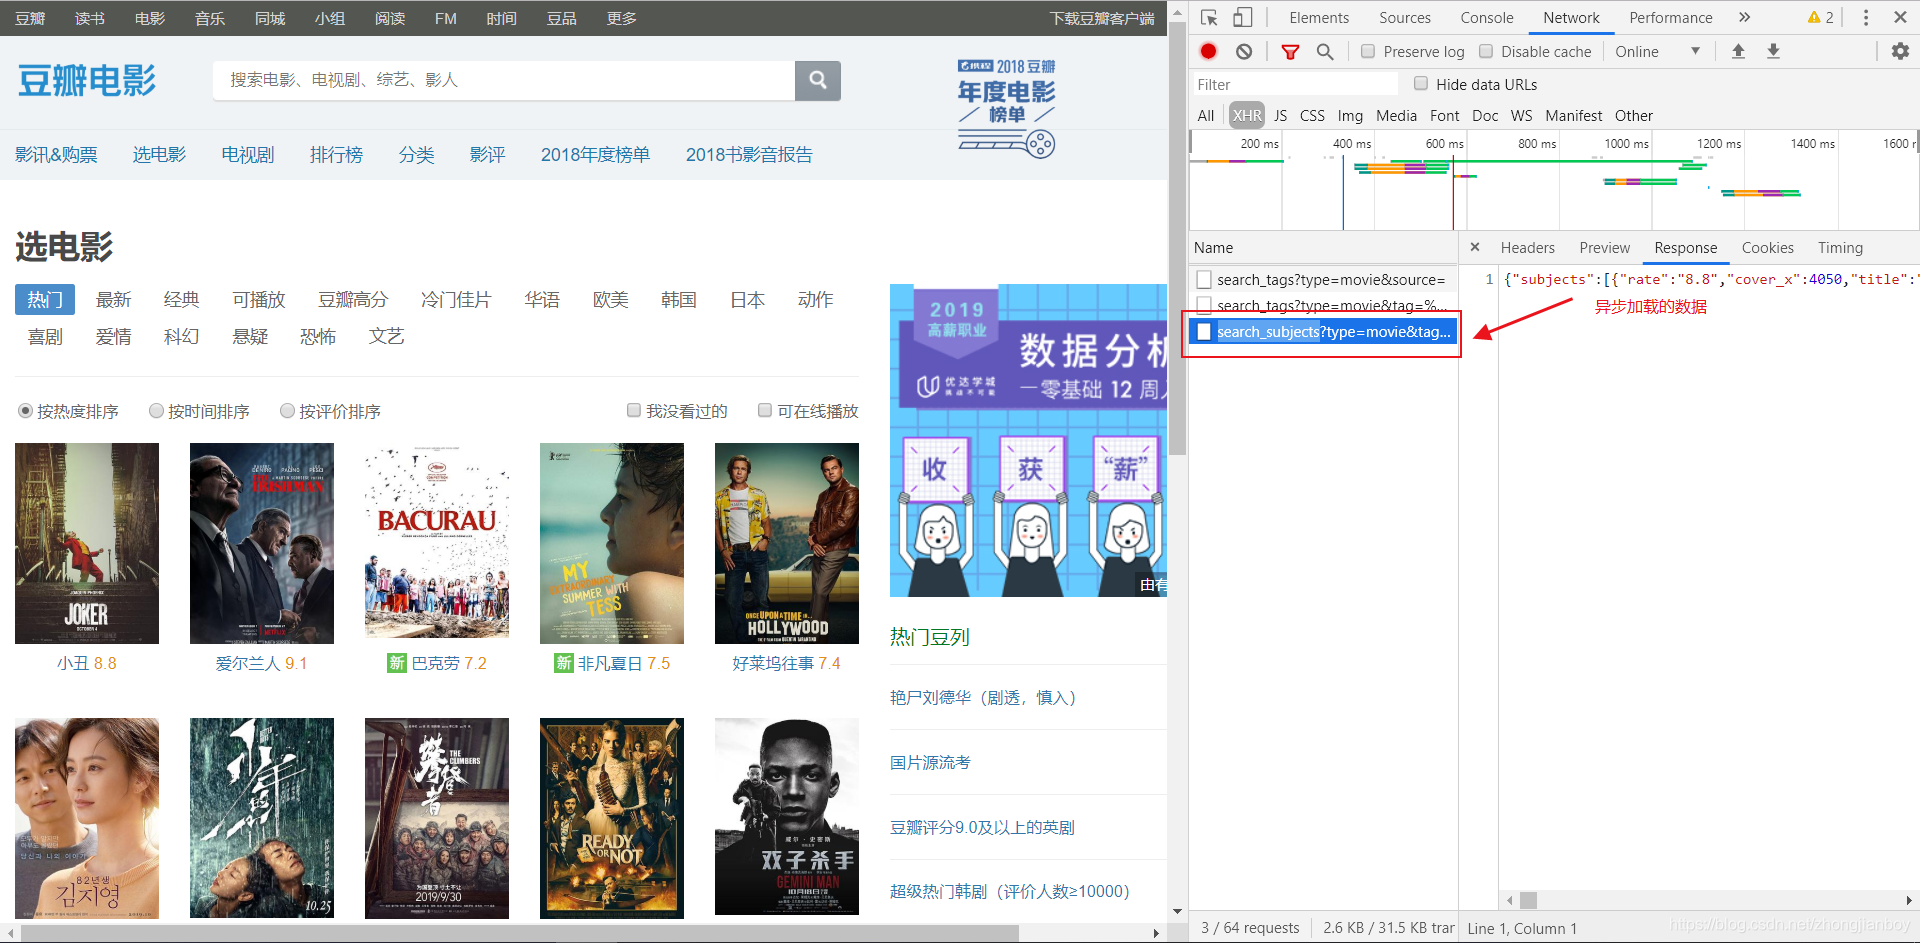Viewport: 1920px width, 943px height.
Task: Select the search_tags?type=movie&source= request
Action: (1323, 280)
